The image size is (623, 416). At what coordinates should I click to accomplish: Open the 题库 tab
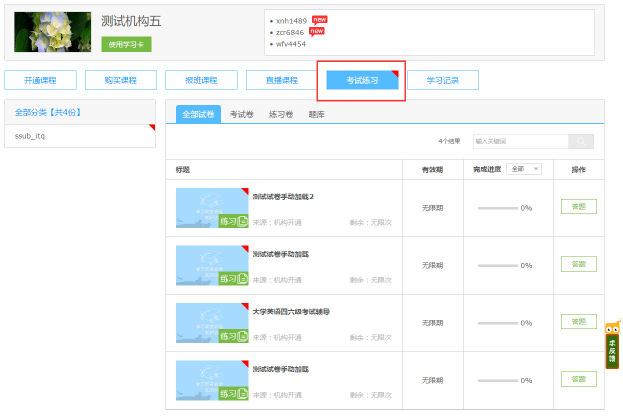(316, 115)
